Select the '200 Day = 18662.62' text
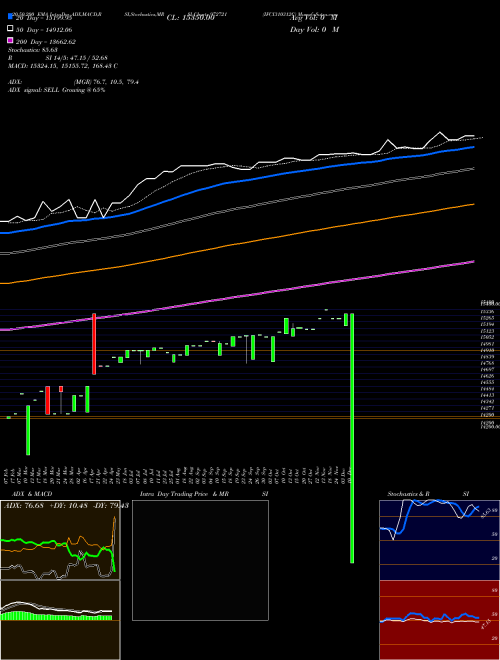Image resolution: width=500 pixels, height=660 pixels. click(x=46, y=42)
